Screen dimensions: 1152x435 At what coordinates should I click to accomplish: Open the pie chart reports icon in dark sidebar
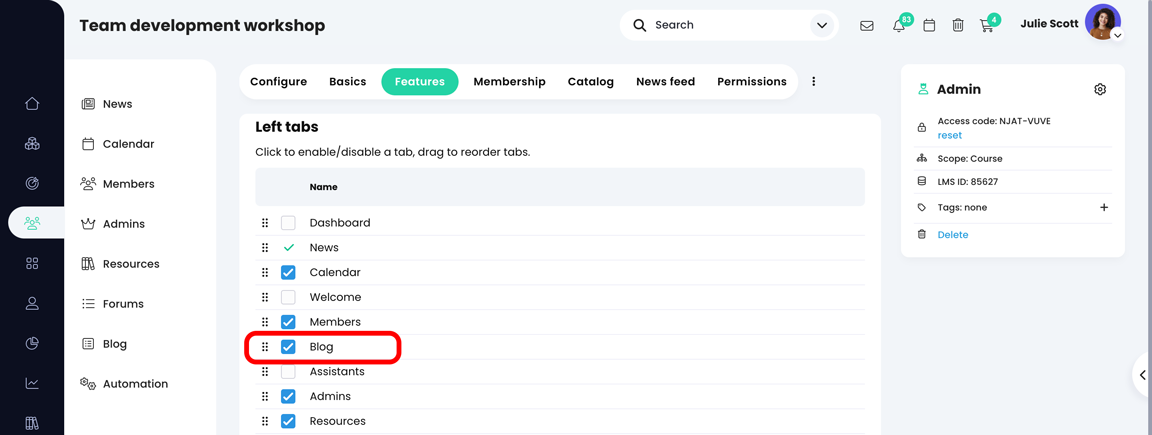click(x=32, y=342)
